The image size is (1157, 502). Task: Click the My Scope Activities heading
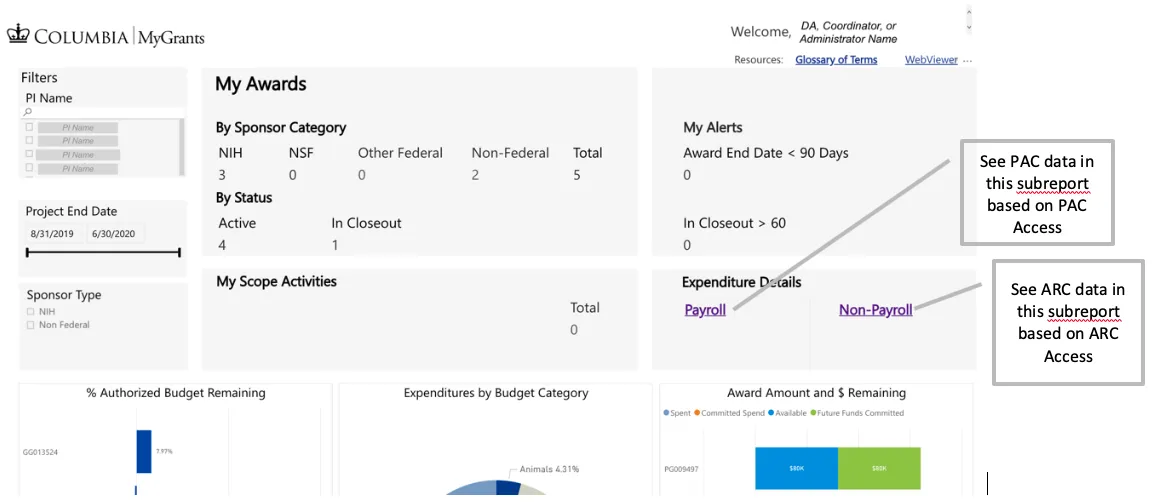pyautogui.click(x=277, y=281)
